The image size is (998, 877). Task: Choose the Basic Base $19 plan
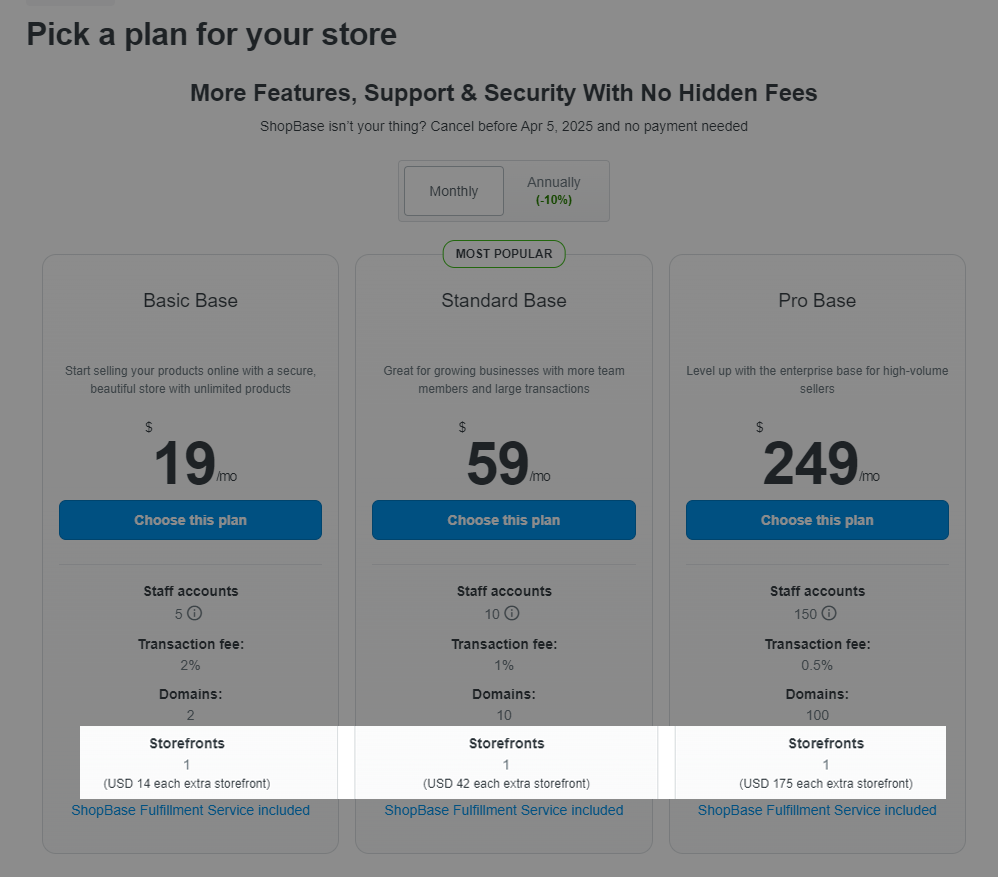point(190,520)
